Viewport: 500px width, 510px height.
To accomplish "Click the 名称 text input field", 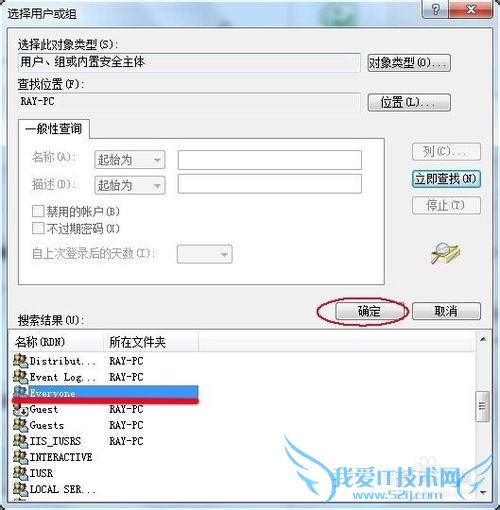I will [x=270, y=160].
